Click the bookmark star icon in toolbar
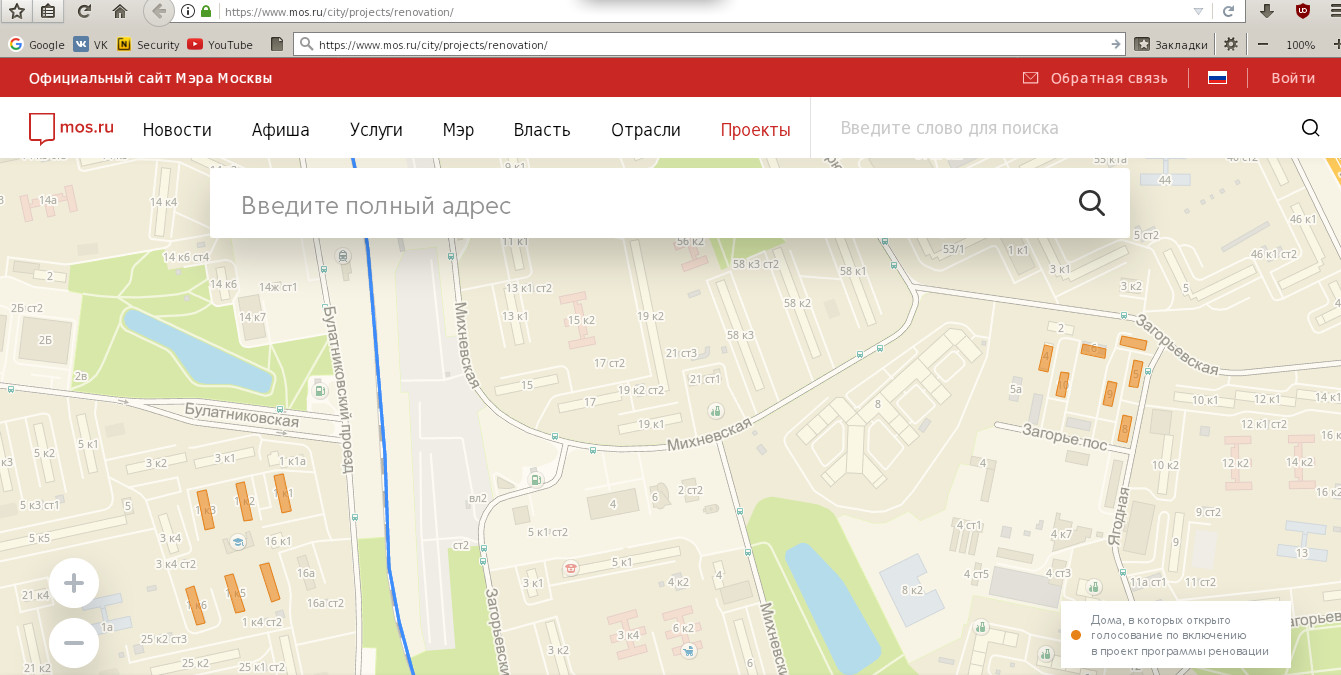Viewport: 1341px width, 675px height. [16, 12]
